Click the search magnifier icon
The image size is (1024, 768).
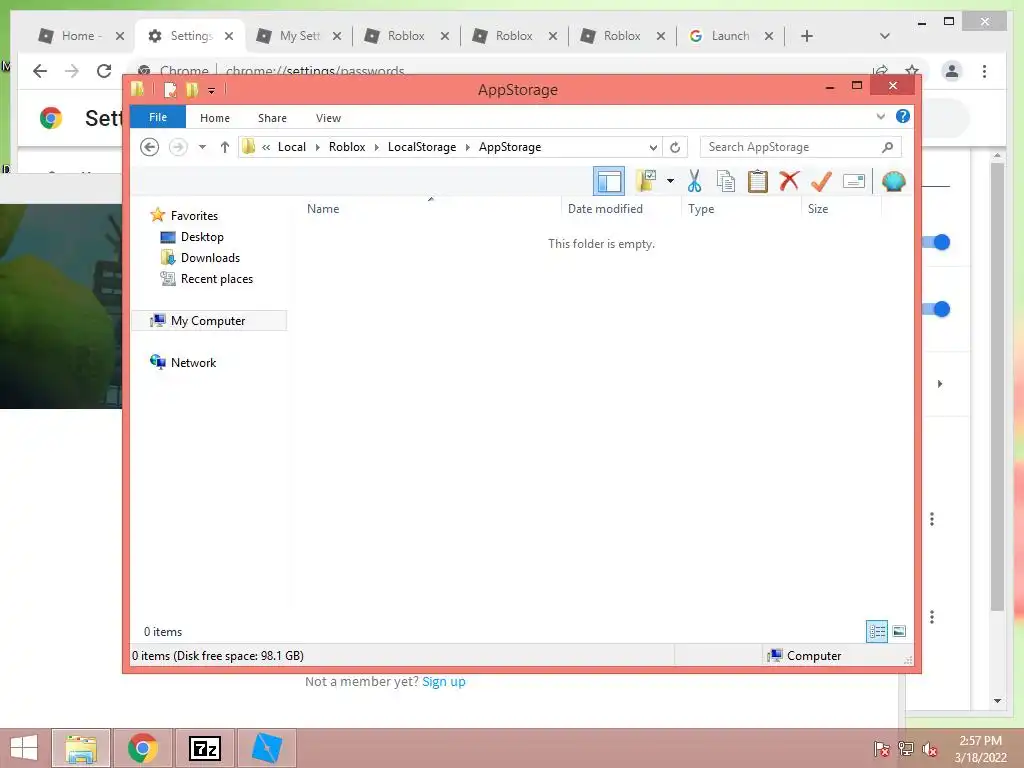click(887, 147)
